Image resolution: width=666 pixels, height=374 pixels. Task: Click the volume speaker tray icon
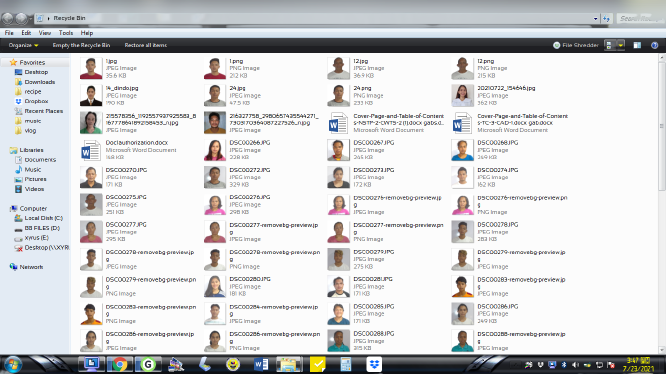[x=575, y=365]
